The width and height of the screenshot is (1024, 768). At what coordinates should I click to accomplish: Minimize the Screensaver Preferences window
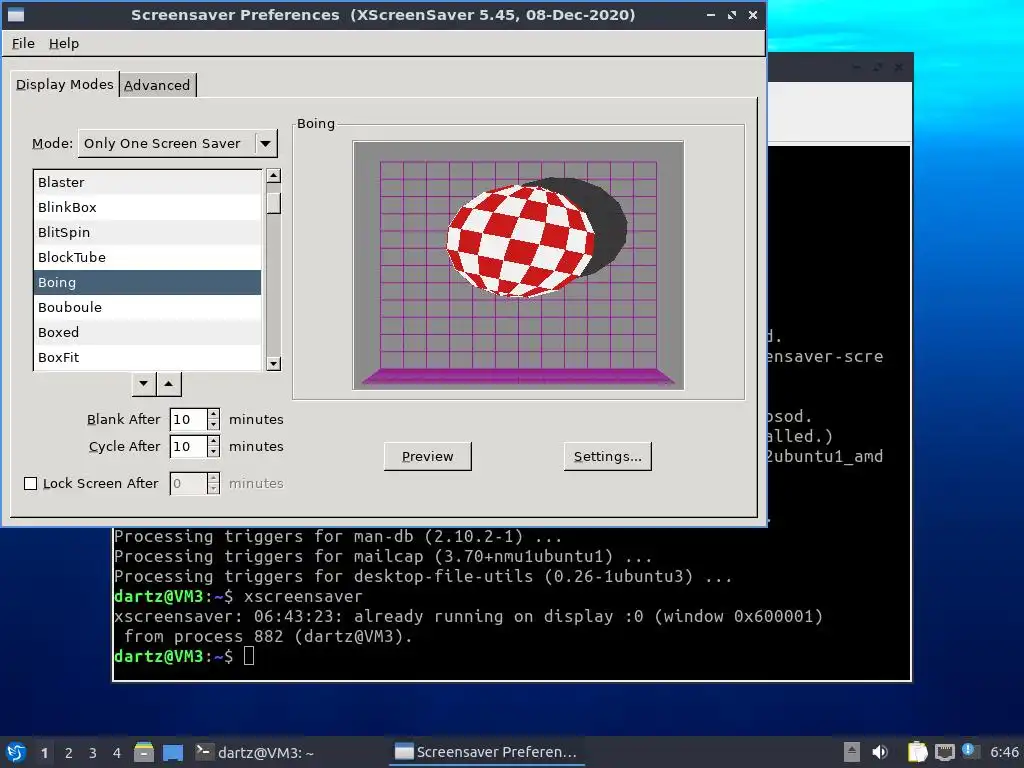coord(711,14)
